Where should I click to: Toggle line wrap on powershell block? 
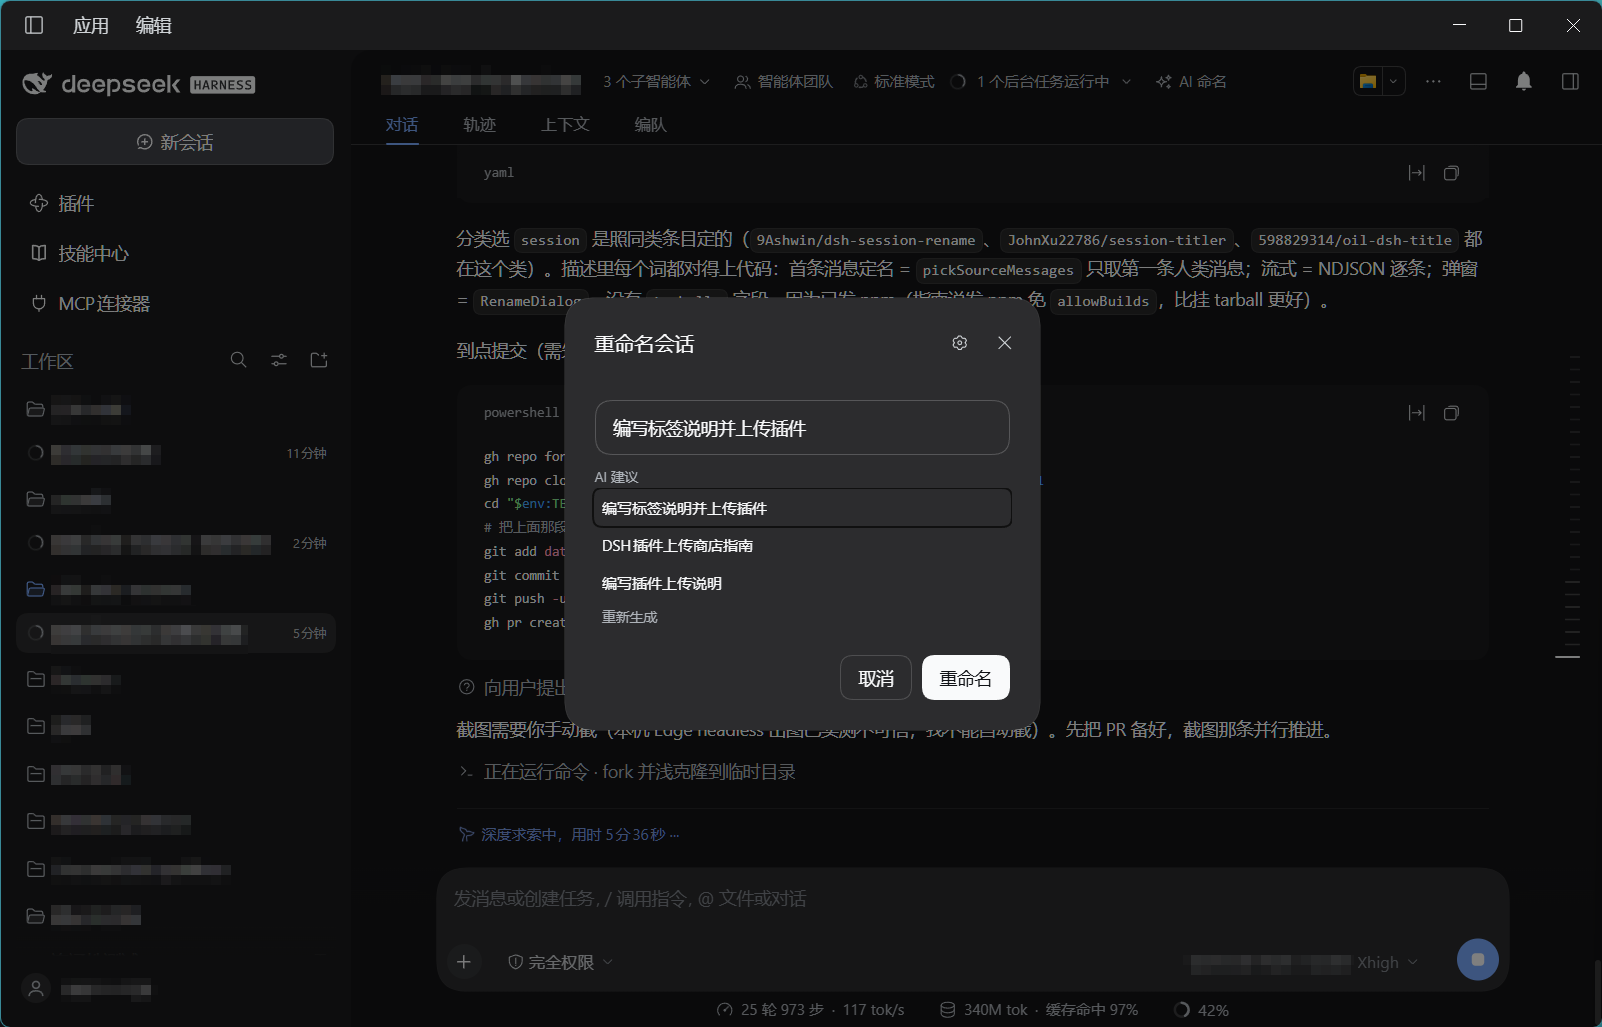1416,413
